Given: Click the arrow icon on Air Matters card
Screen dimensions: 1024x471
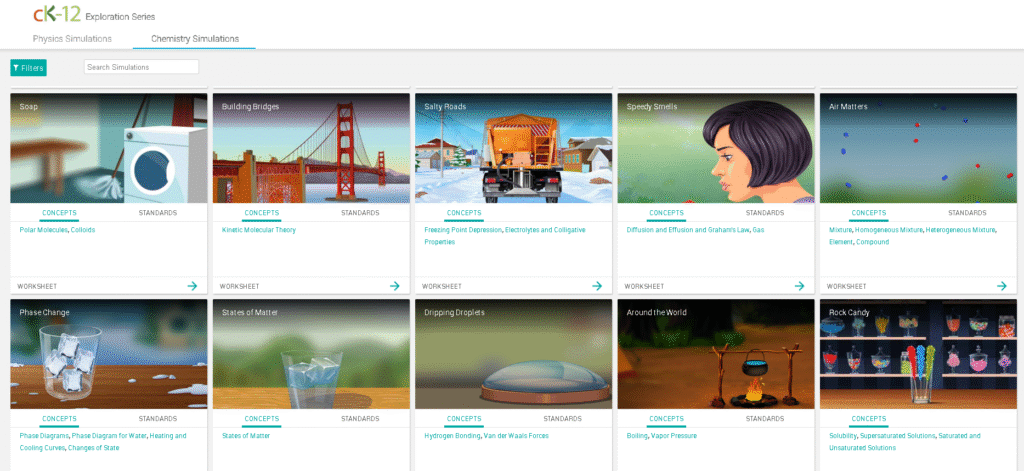Looking at the screenshot, I should [1002, 286].
